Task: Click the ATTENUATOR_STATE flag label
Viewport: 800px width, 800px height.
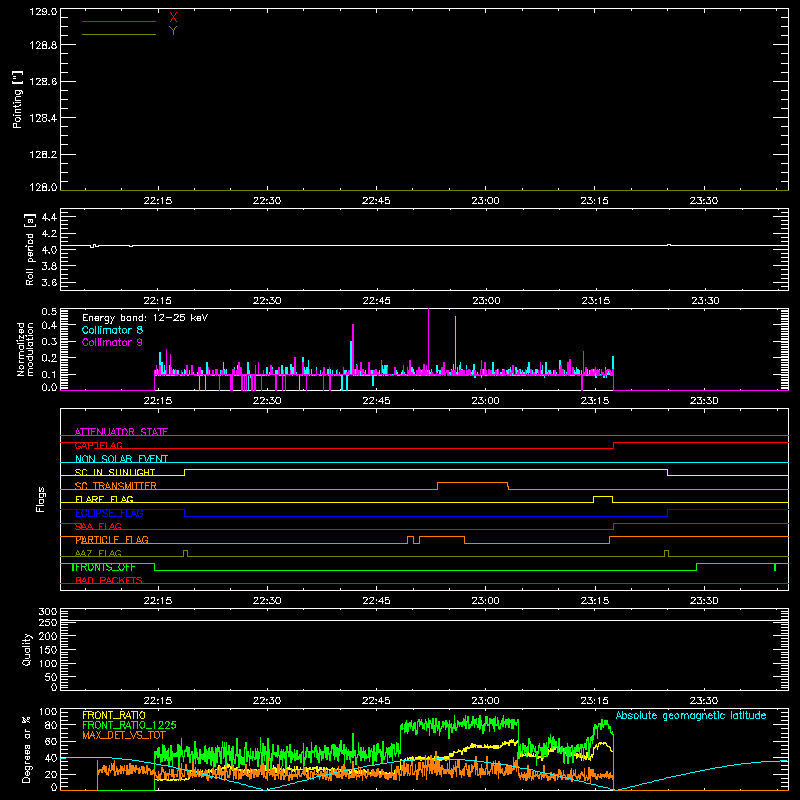Action: (121, 432)
